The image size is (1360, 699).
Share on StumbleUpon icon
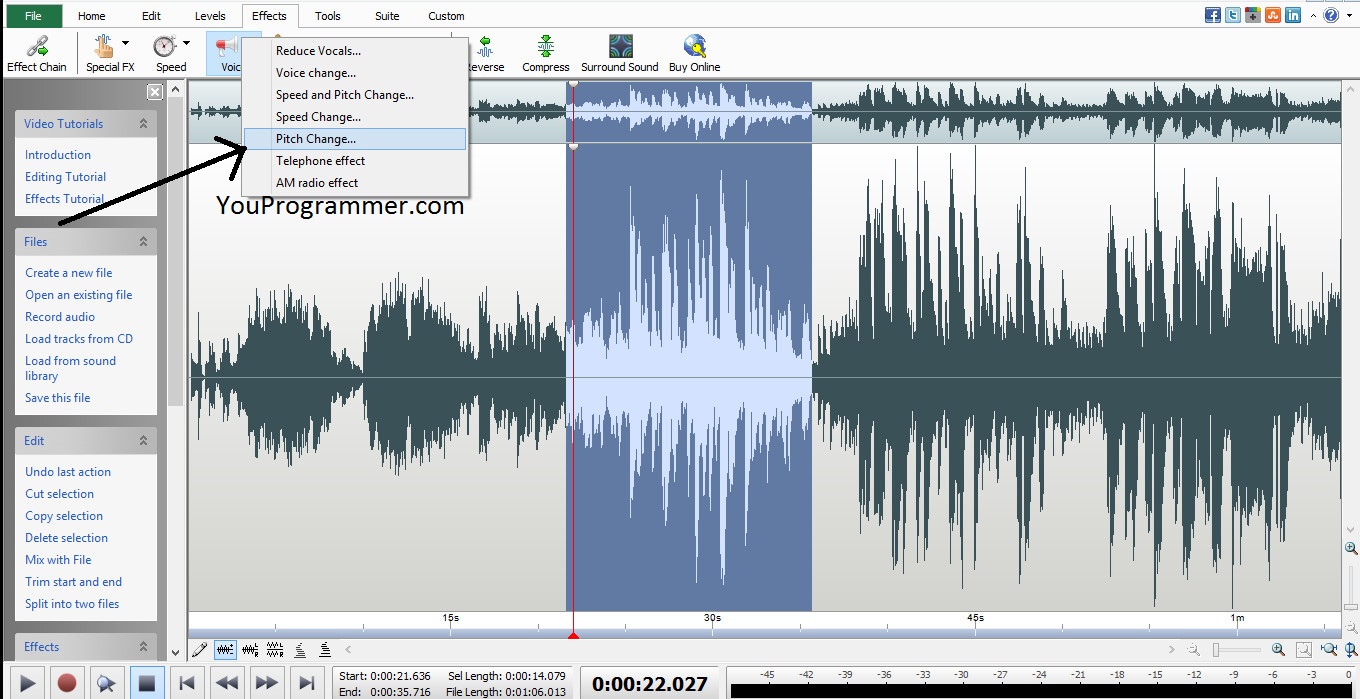click(1273, 15)
